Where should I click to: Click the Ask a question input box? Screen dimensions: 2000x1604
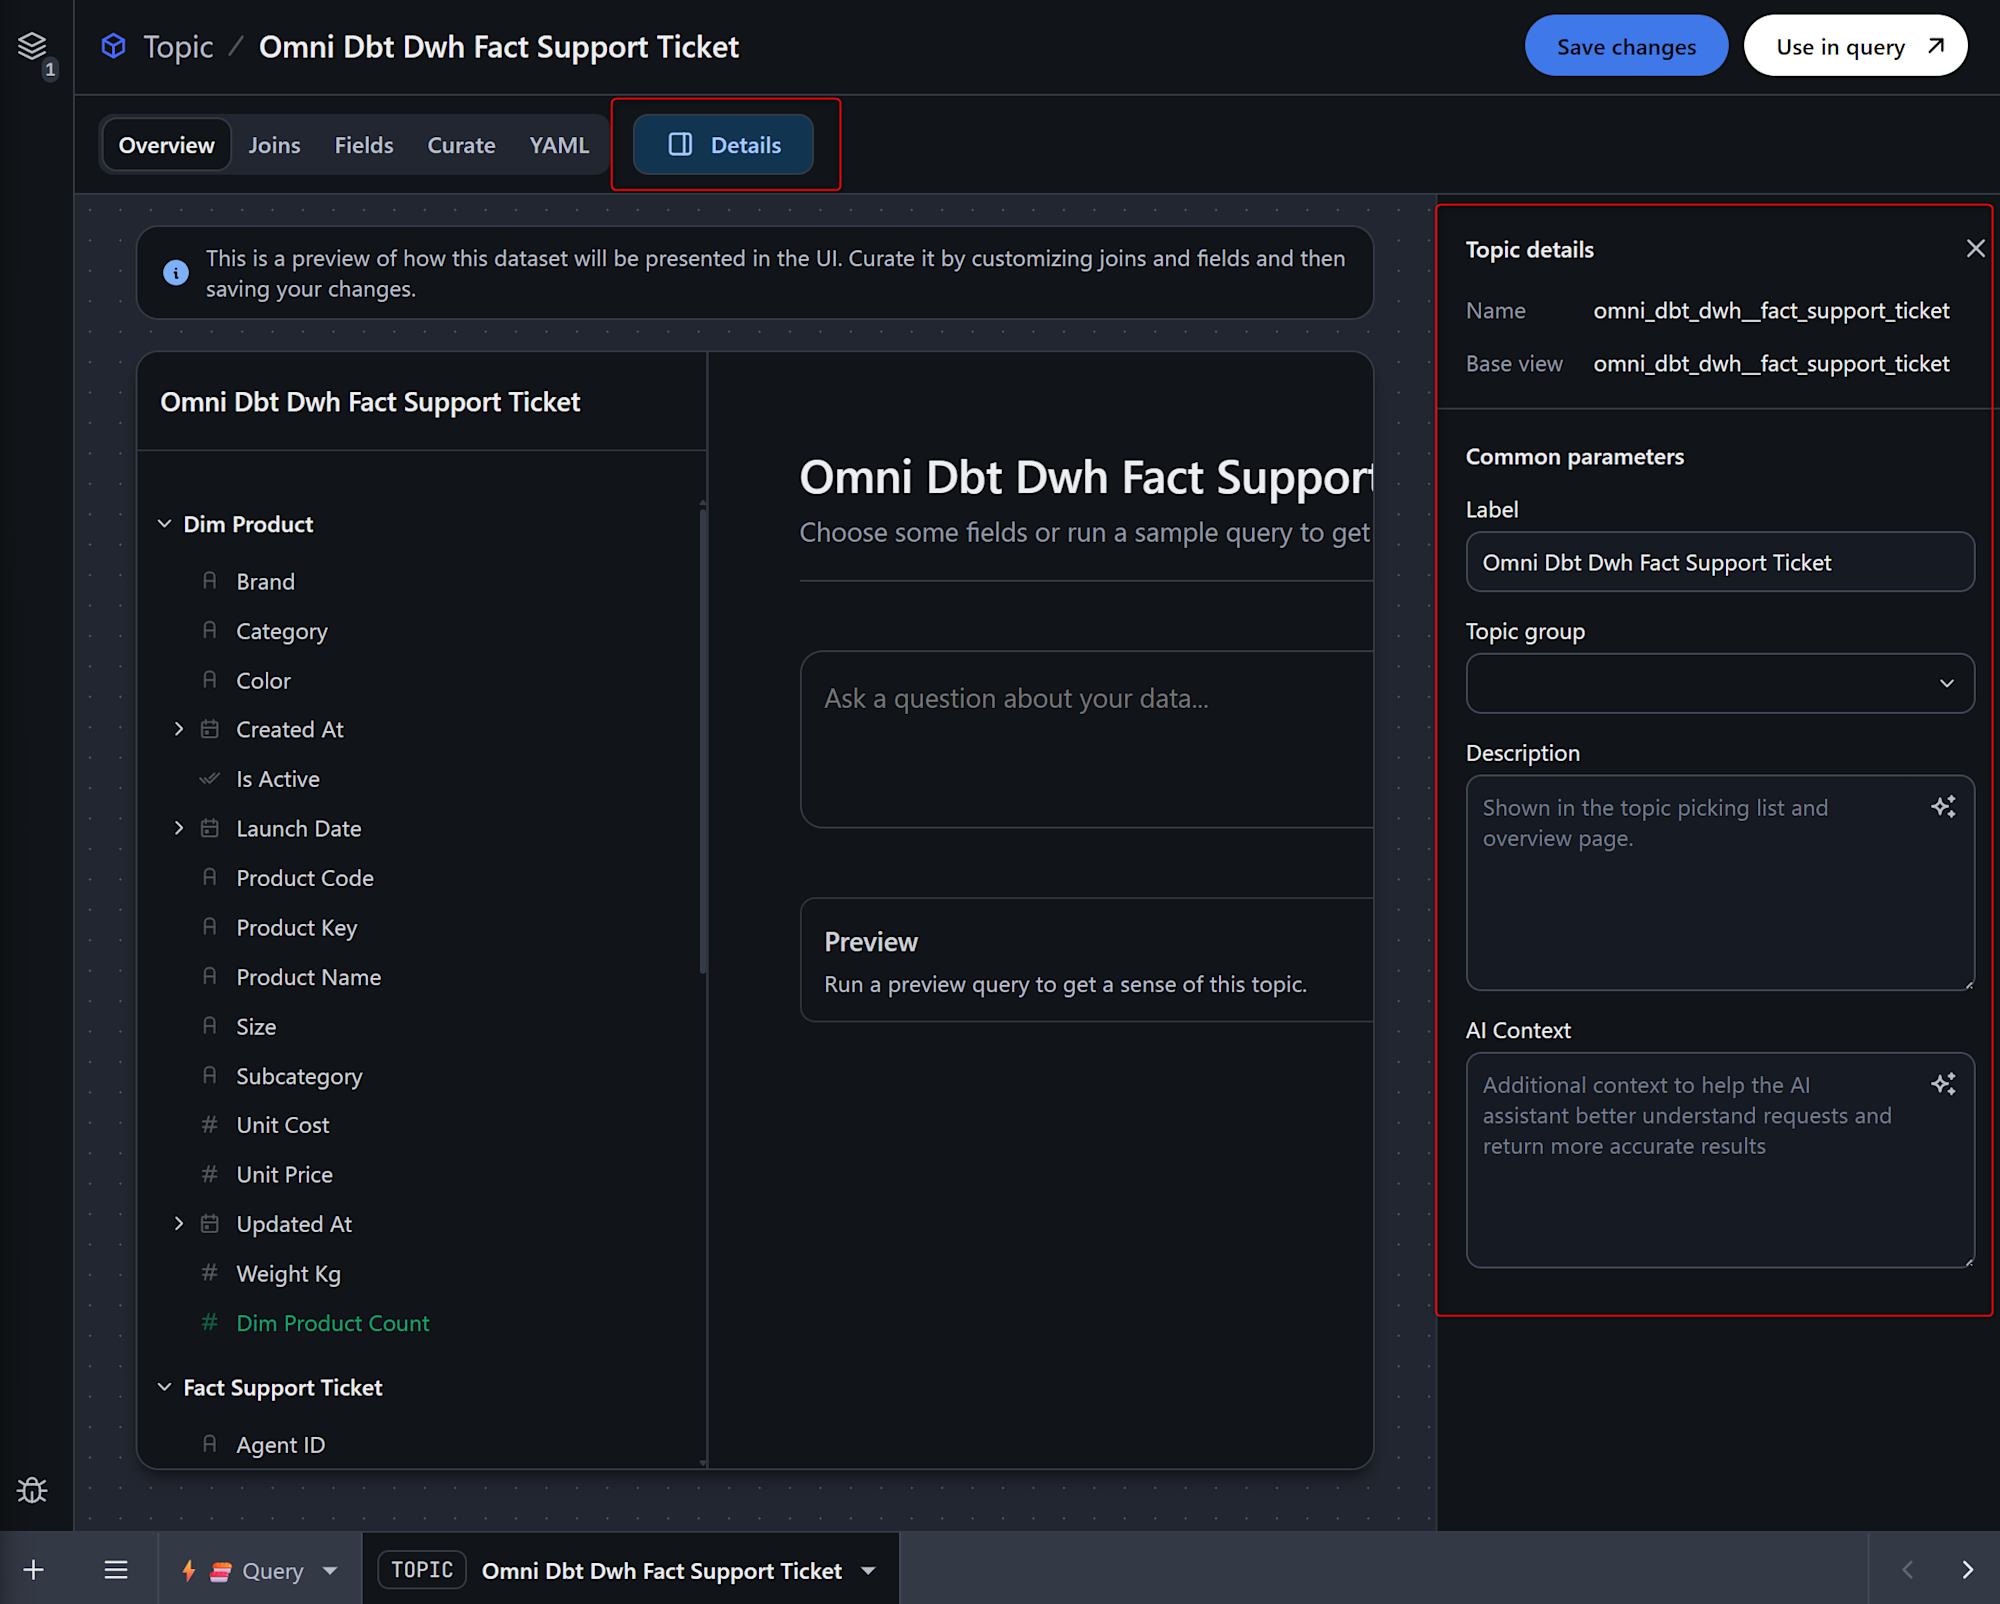1085,738
